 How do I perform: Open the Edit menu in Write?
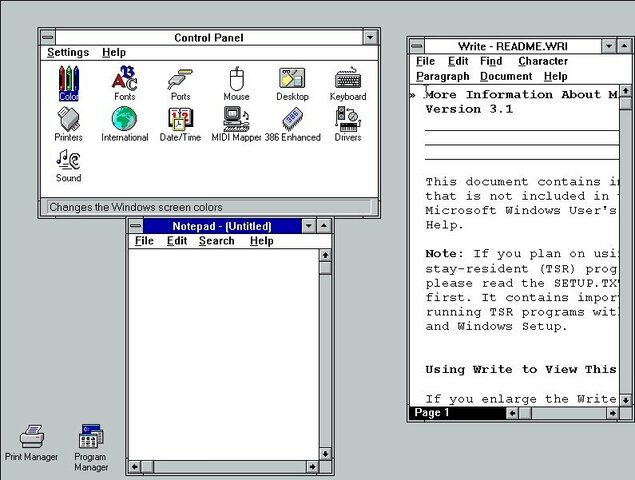[x=458, y=61]
